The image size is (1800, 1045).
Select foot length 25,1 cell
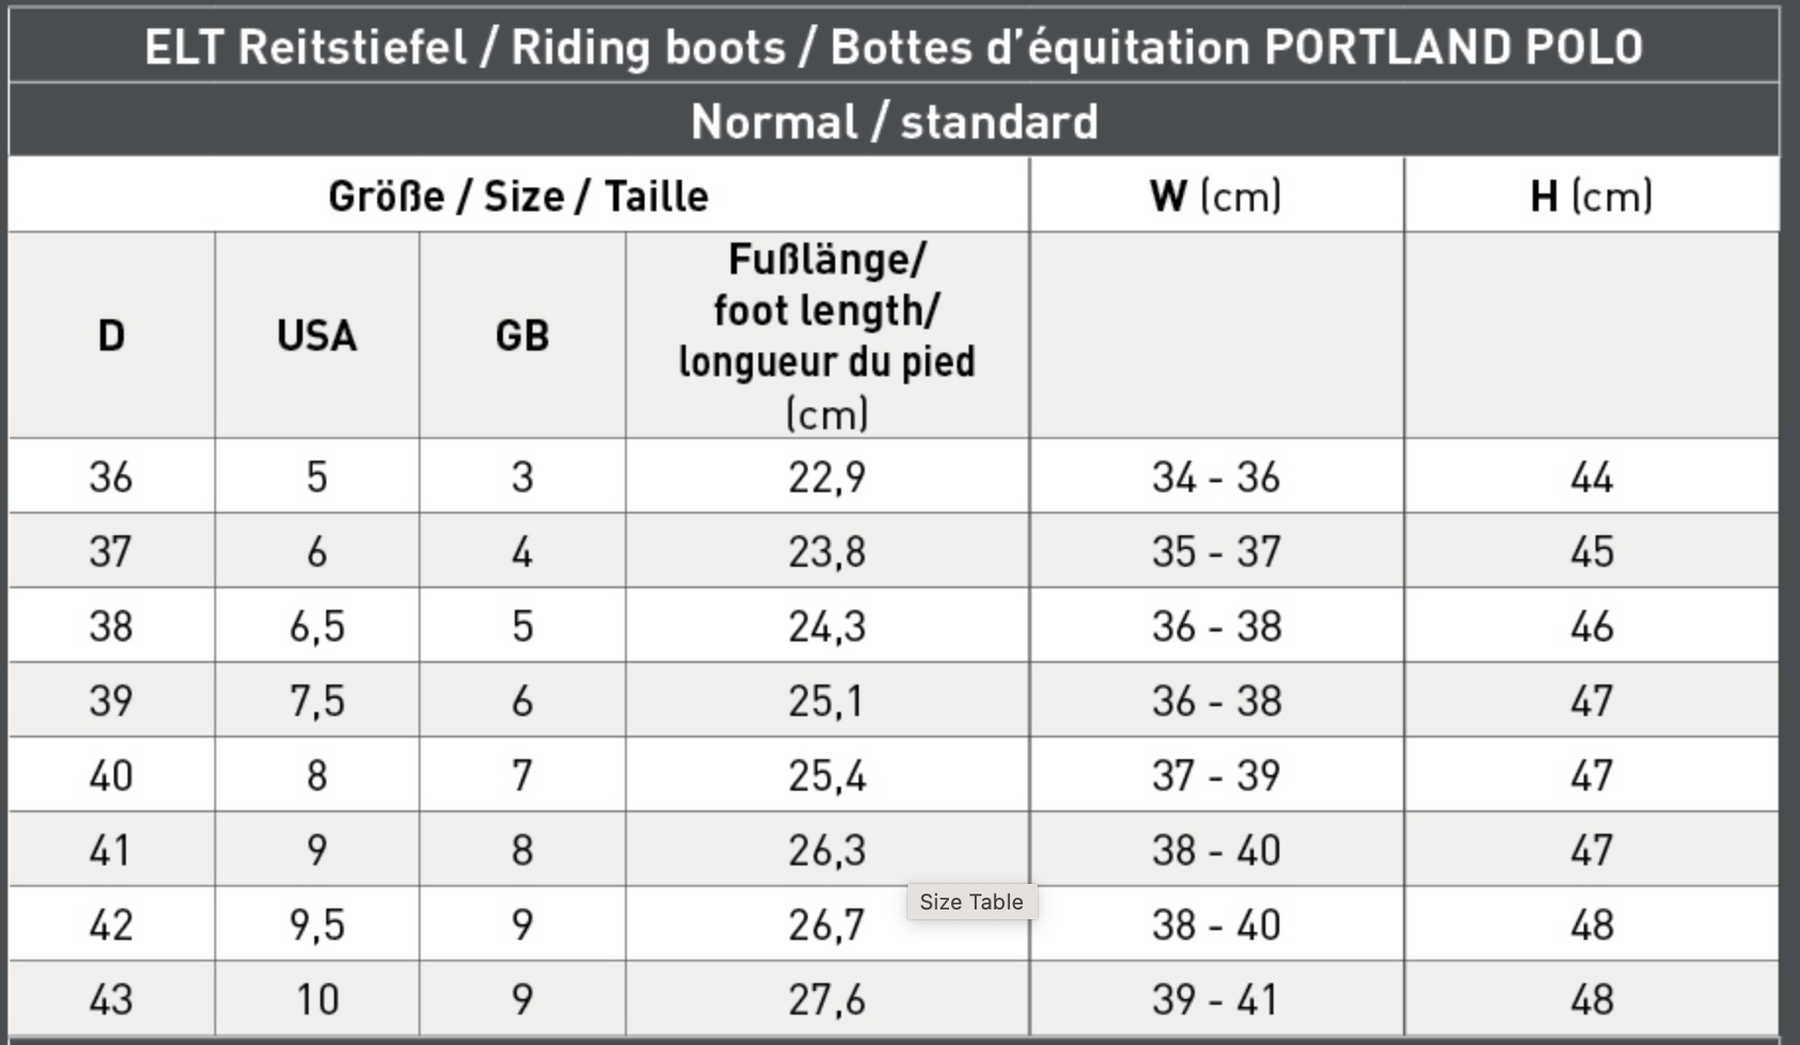coord(827,700)
